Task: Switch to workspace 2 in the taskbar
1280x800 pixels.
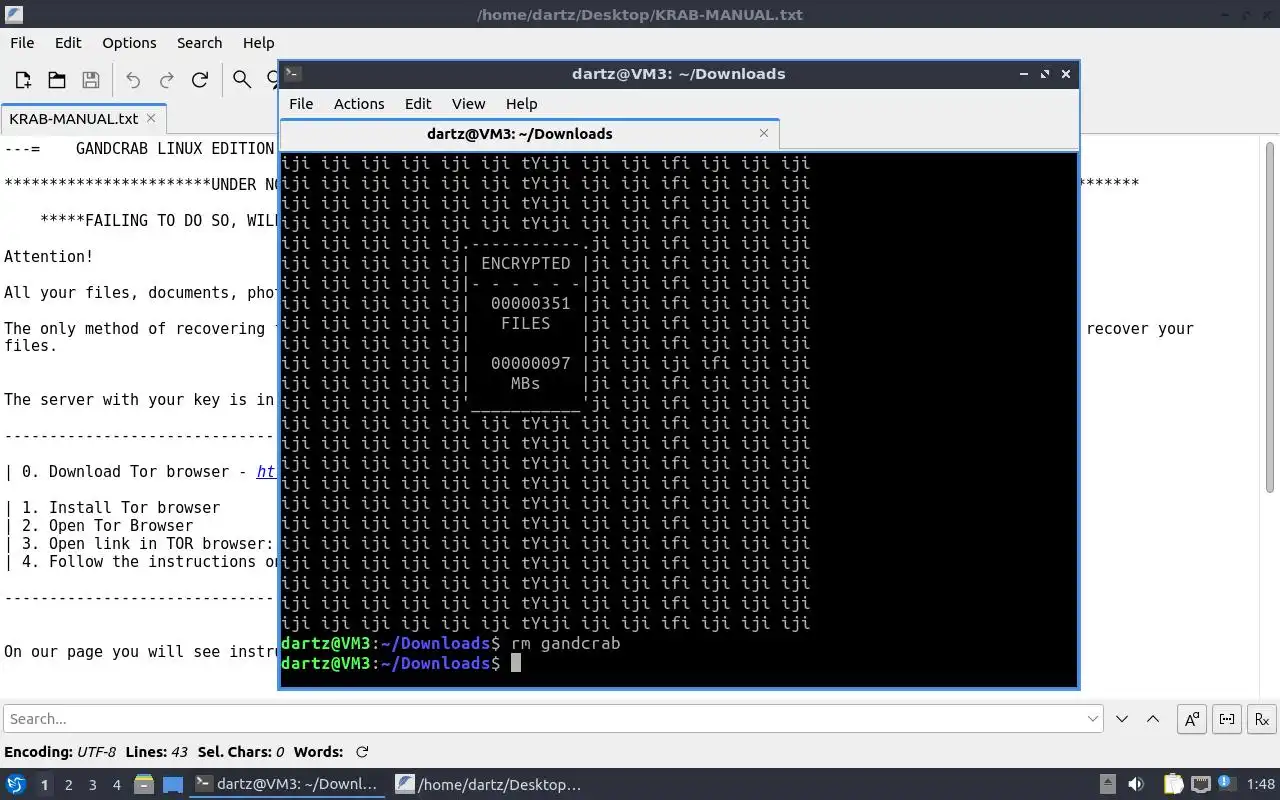Action: [69, 785]
